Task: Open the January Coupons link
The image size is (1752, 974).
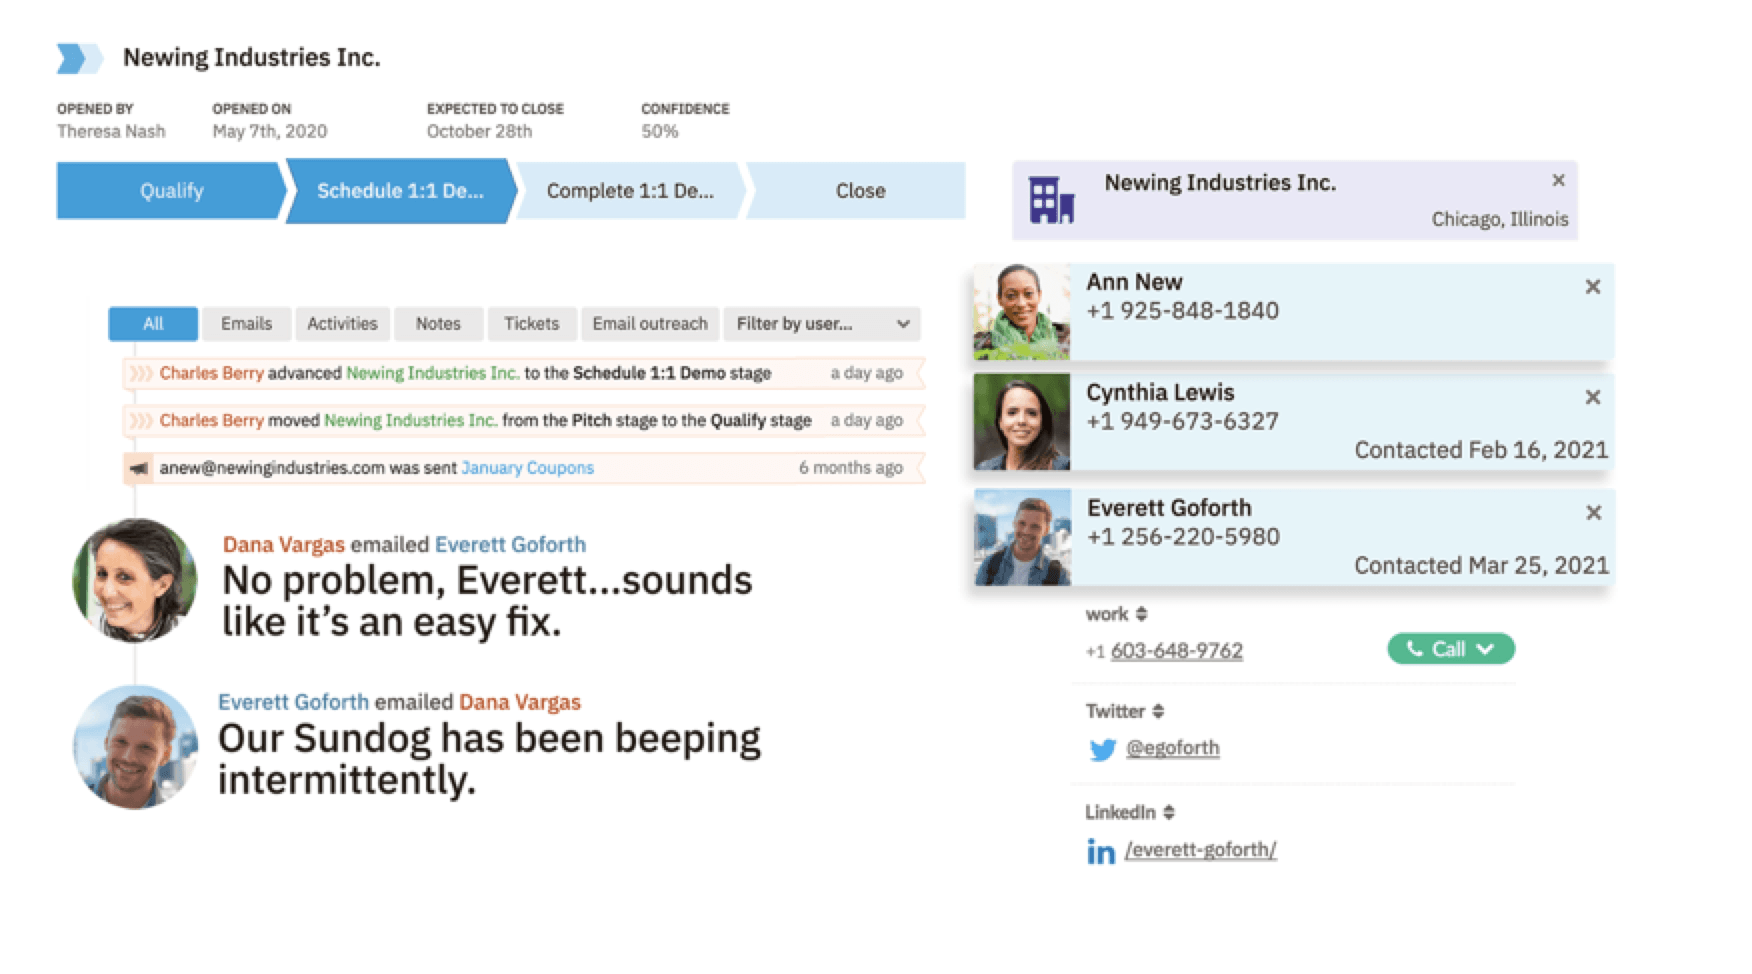Action: click(x=527, y=468)
